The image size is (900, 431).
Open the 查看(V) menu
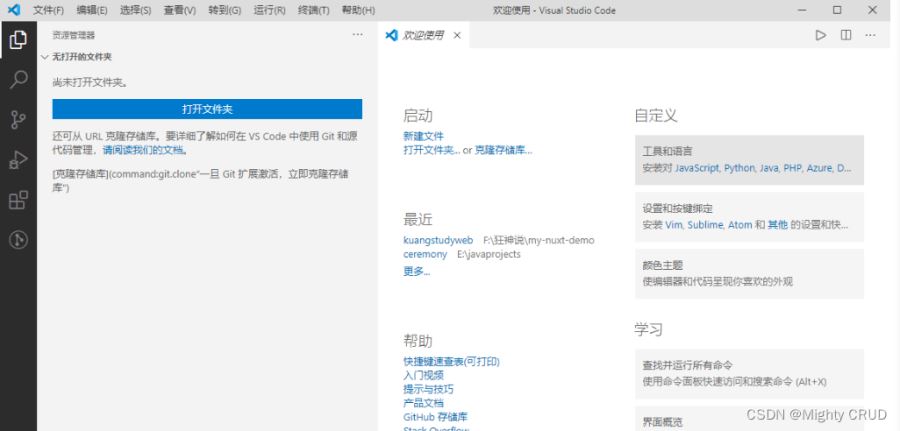[180, 10]
